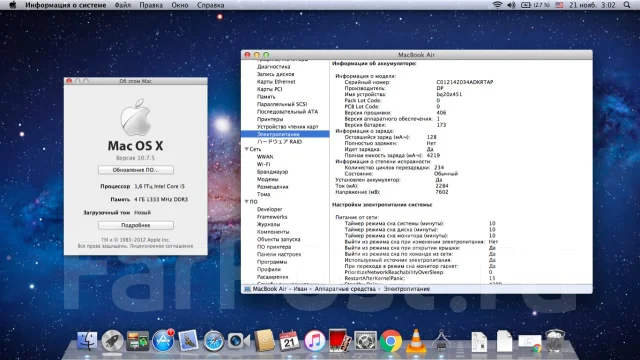Select Запись дисков in sidebar
640x360 pixels.
click(276, 74)
